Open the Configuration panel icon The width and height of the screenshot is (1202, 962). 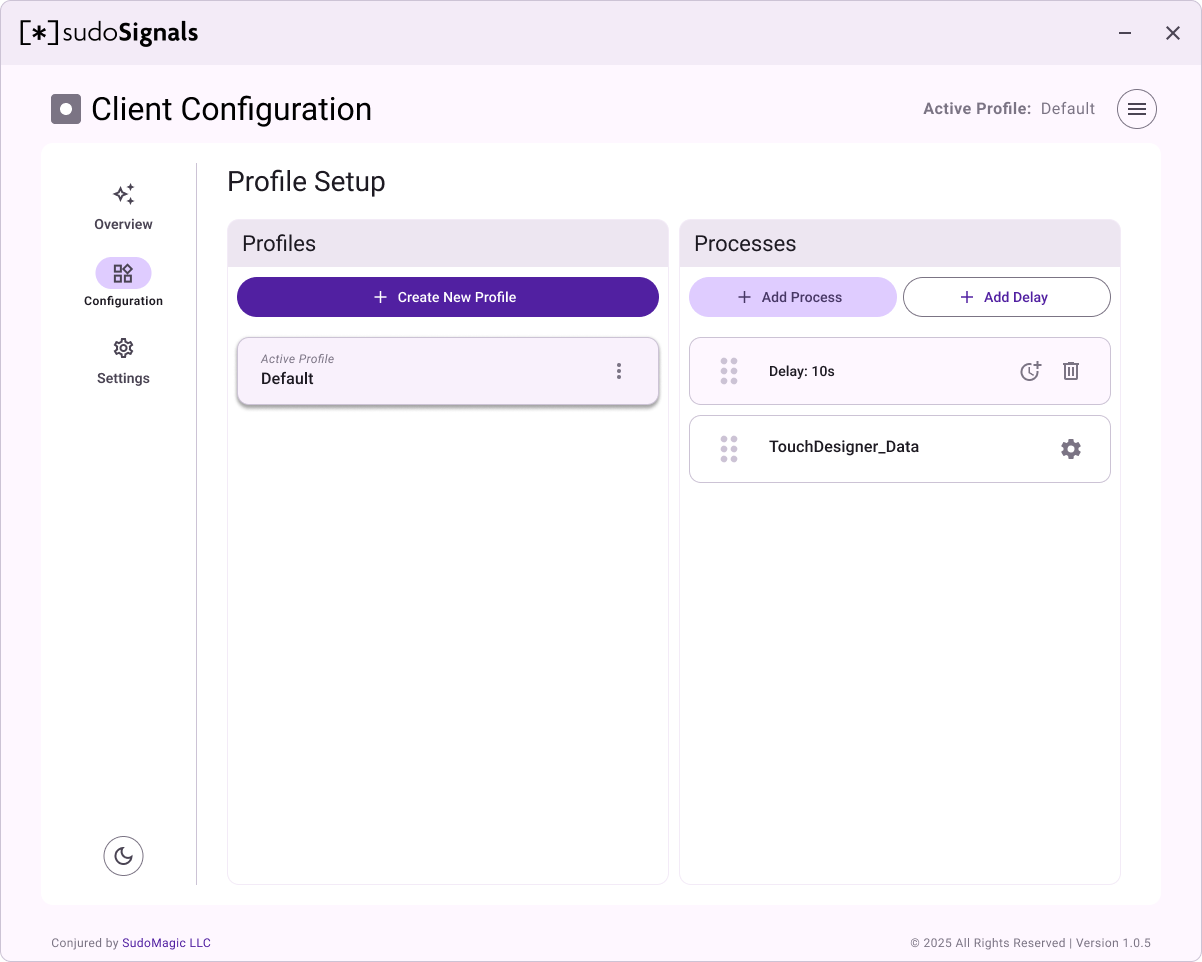point(123,272)
